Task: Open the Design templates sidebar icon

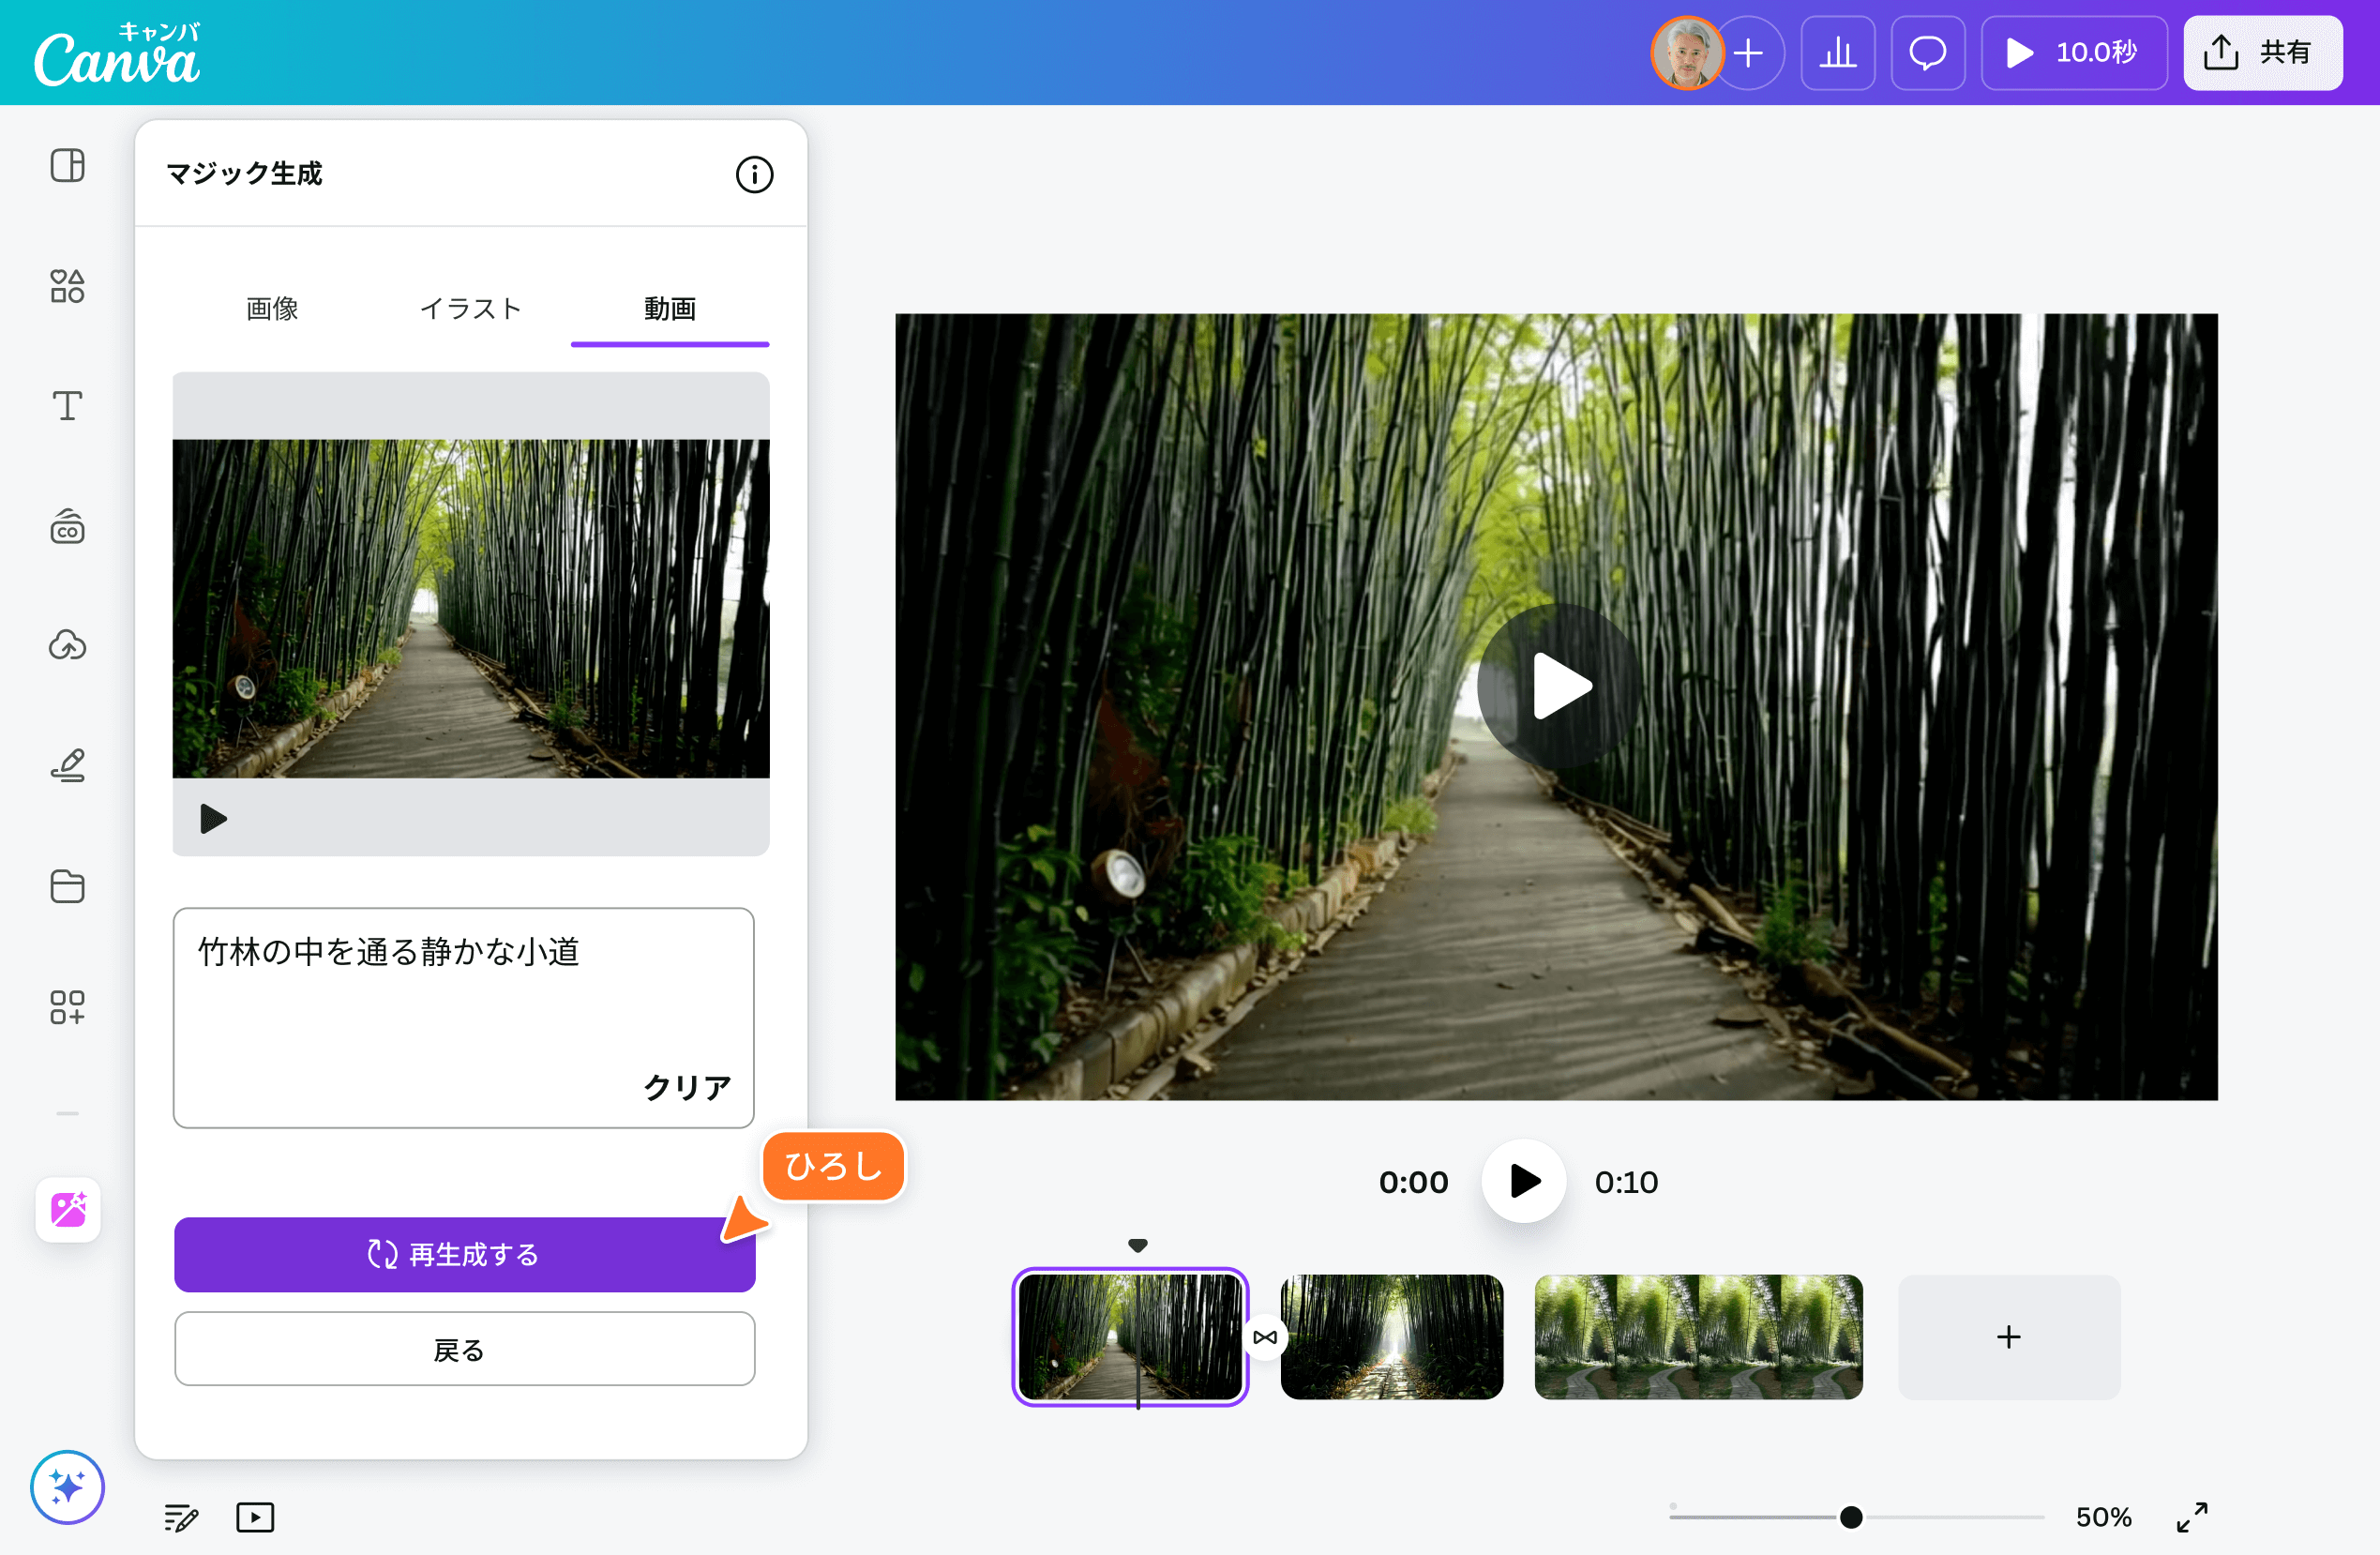Action: point(67,165)
